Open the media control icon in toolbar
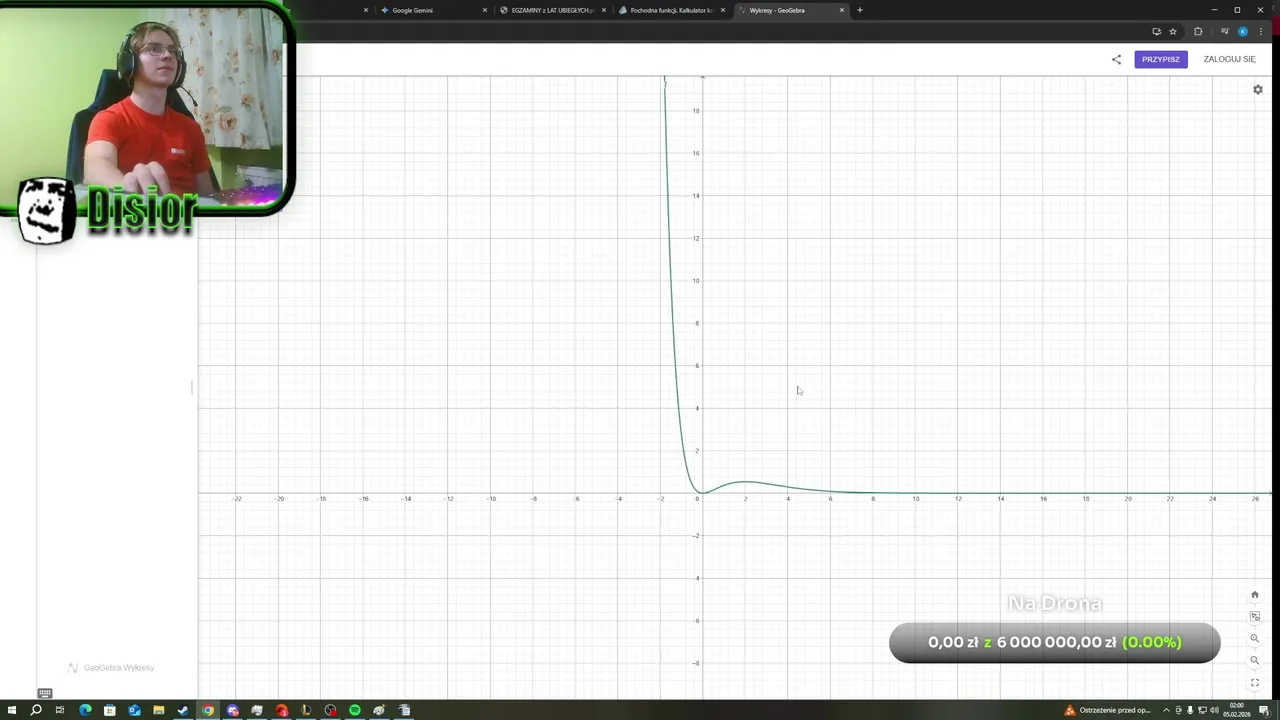 click(1224, 31)
